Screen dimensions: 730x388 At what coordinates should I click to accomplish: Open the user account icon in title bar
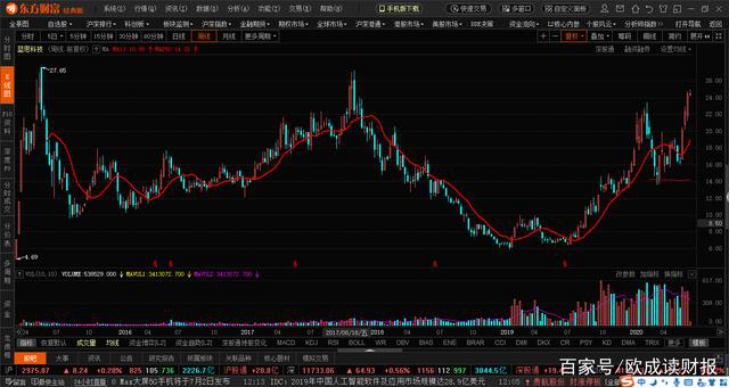(604, 8)
